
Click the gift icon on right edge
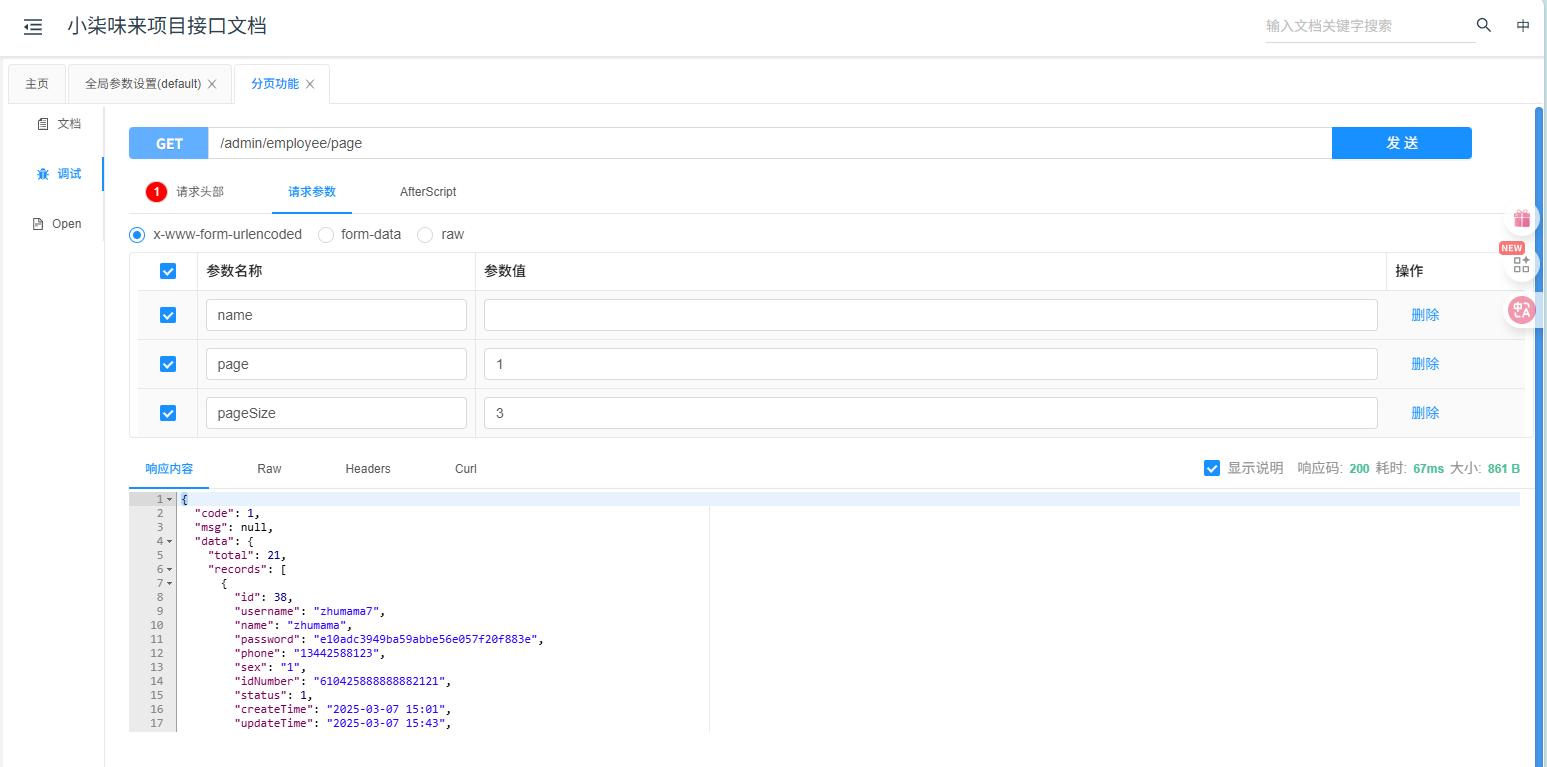[1521, 218]
